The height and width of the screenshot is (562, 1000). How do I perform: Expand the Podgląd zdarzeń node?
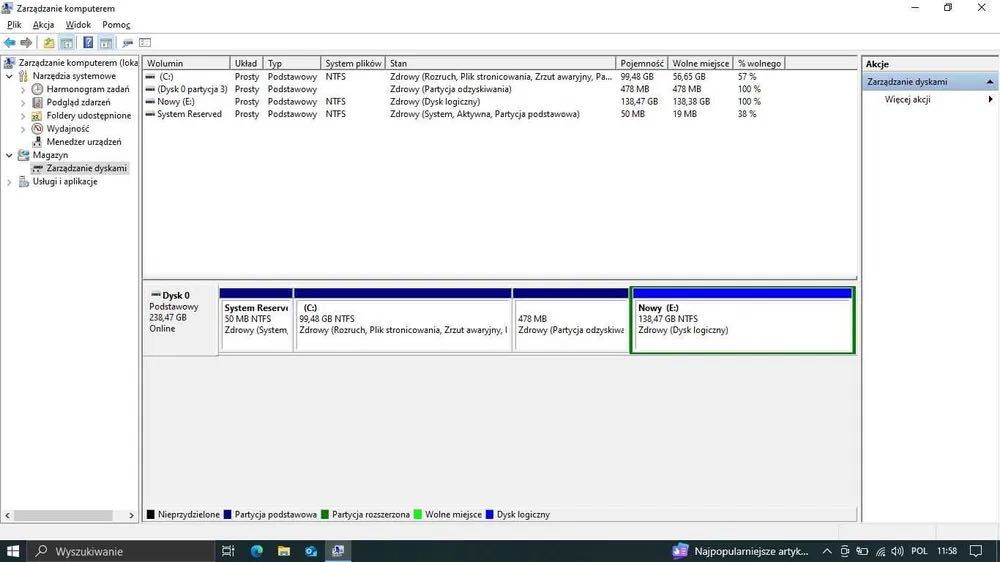click(23, 102)
